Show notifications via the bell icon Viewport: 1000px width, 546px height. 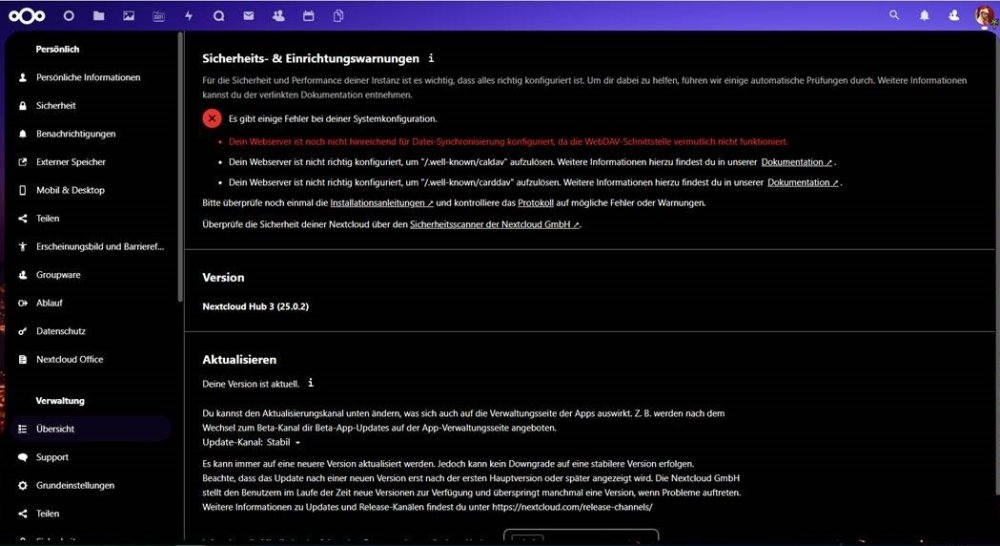(x=924, y=15)
